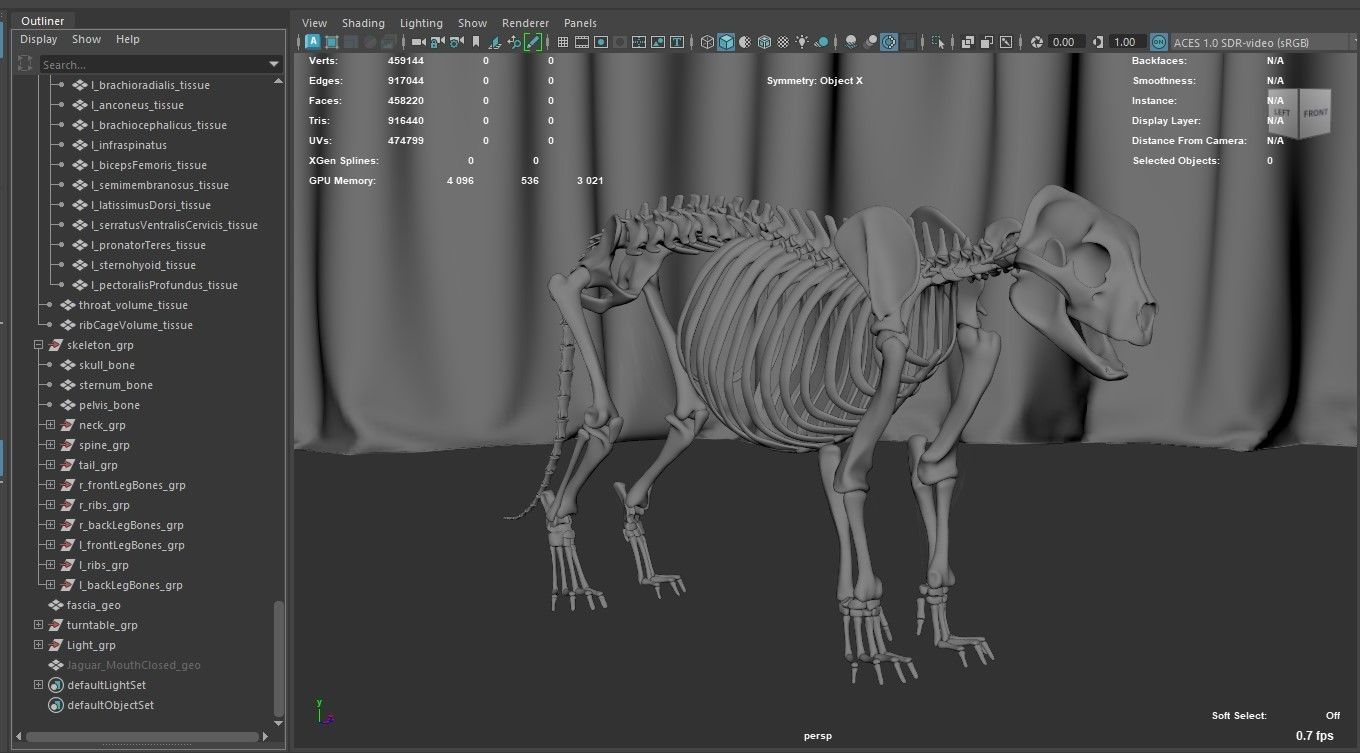
Task: Open Camera Attributes icon
Action: pos(457,42)
